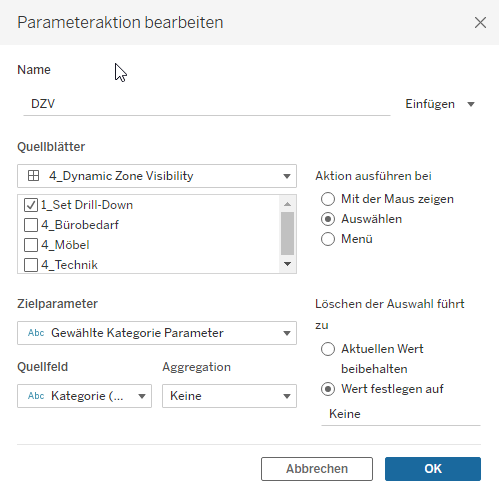
Task: Click the Abbrechen button
Action: click(317, 469)
